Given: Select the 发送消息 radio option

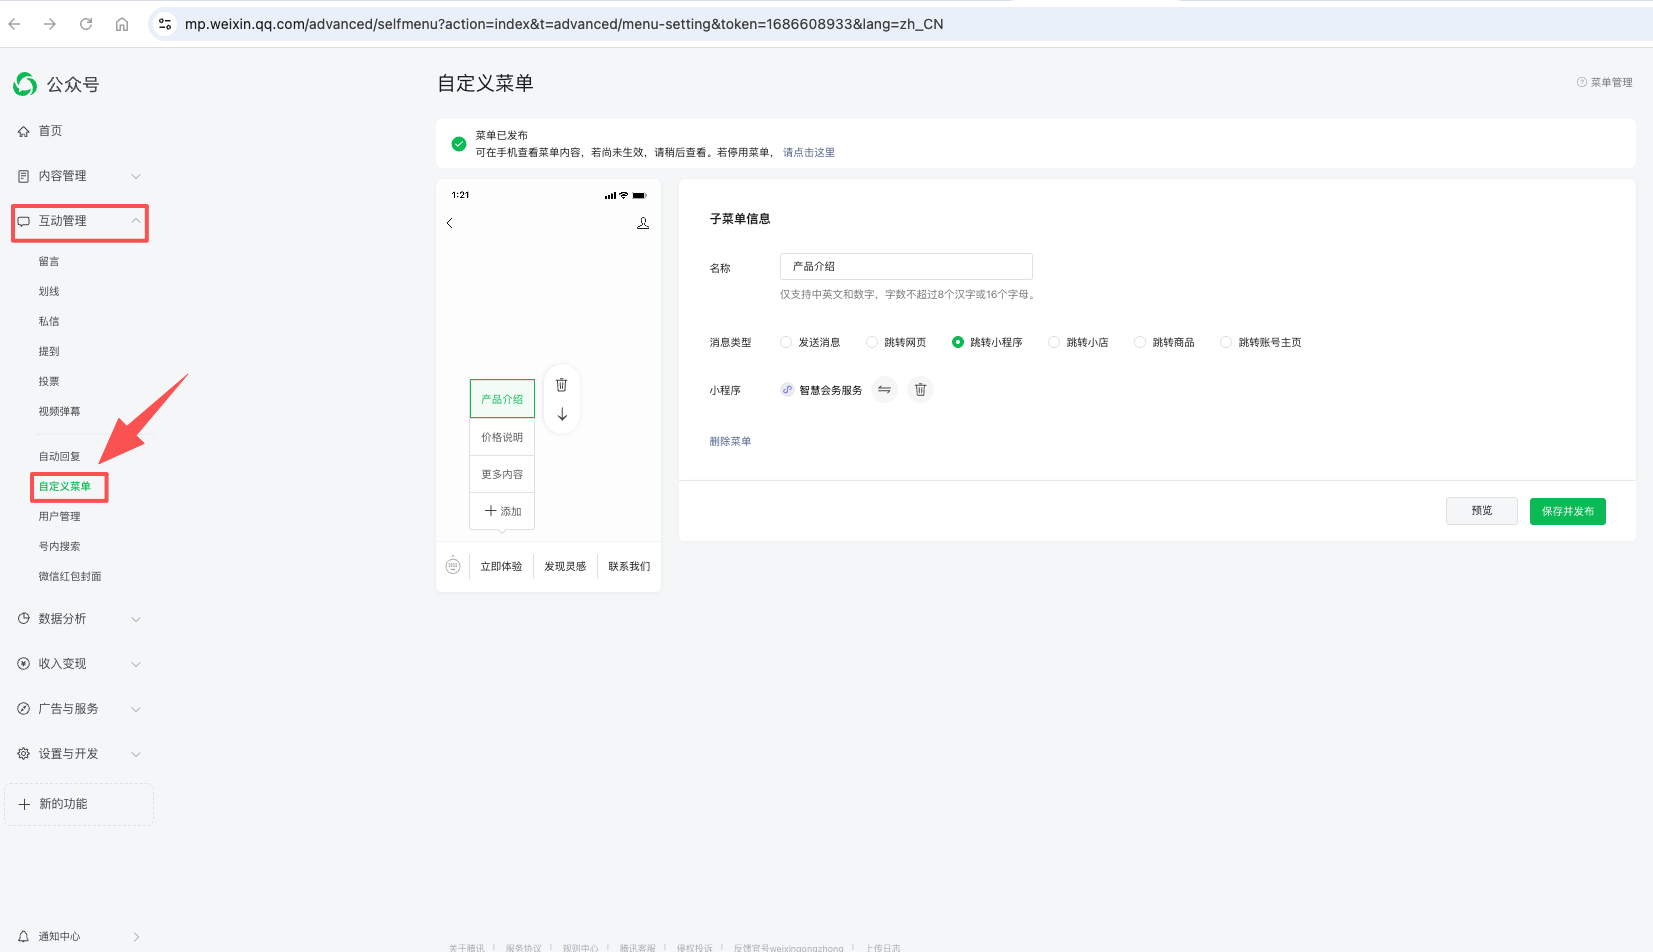Looking at the screenshot, I should point(786,342).
